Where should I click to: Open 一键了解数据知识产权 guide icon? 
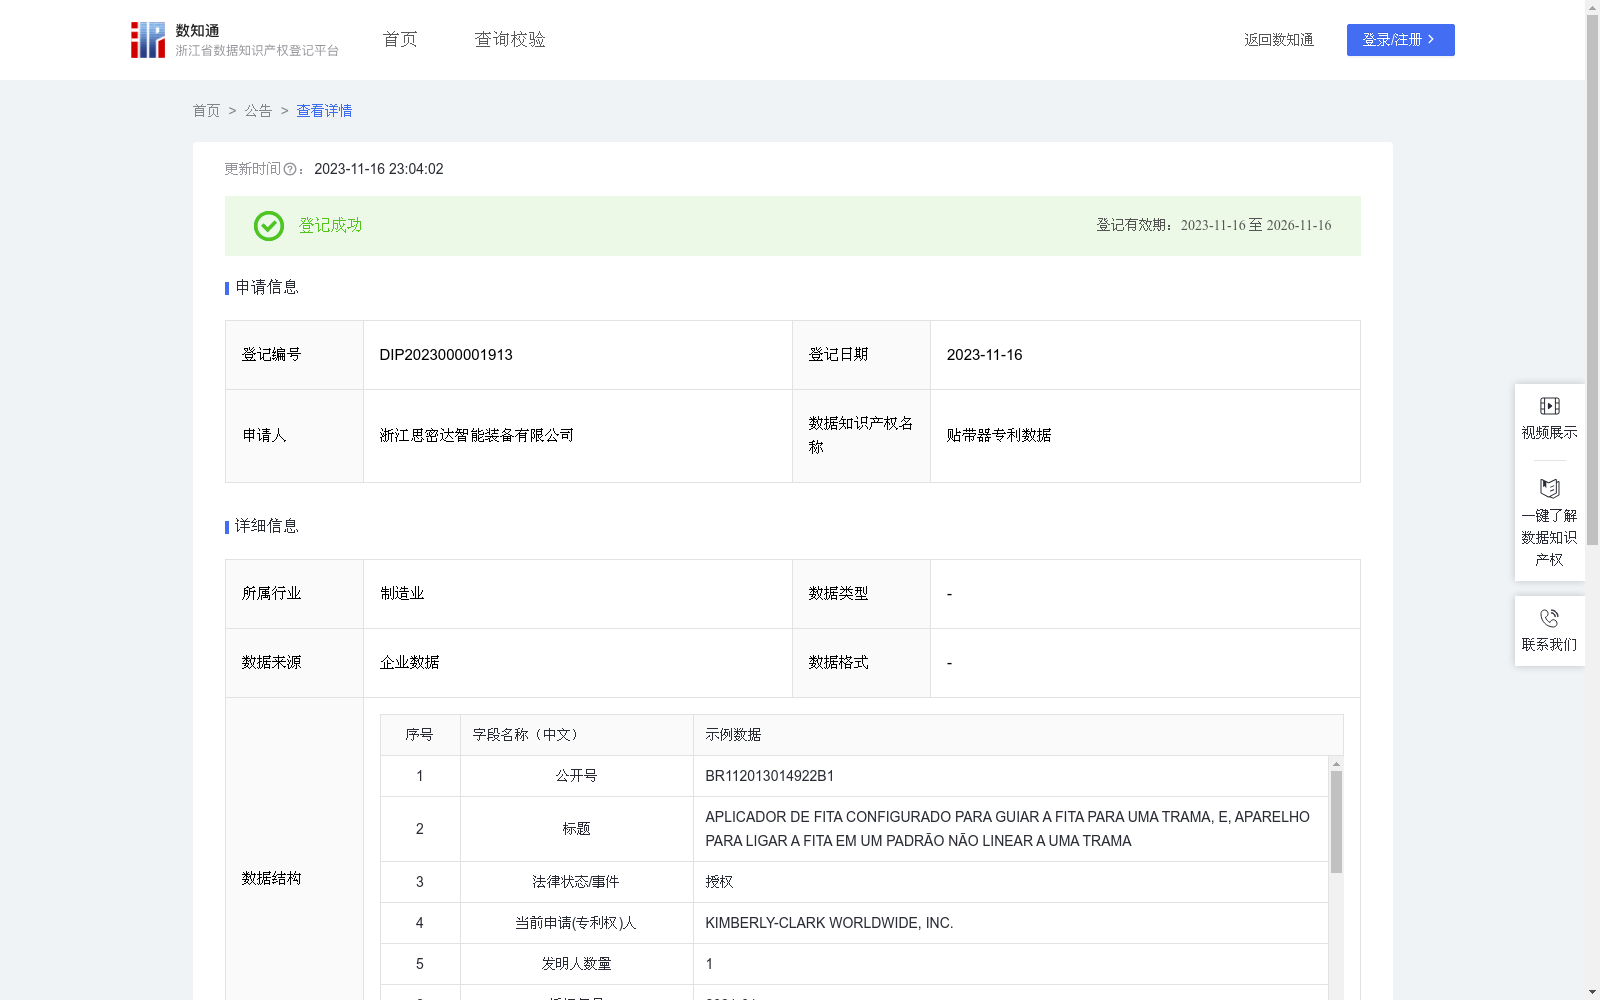(x=1549, y=488)
